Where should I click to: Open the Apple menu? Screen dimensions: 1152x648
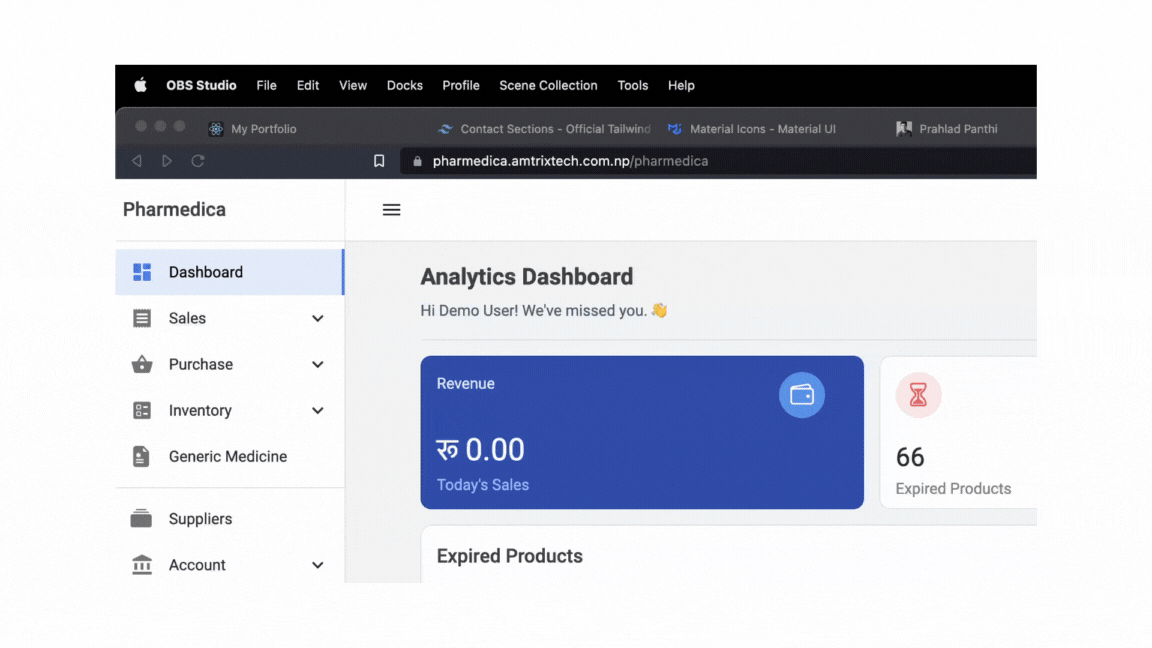(141, 86)
